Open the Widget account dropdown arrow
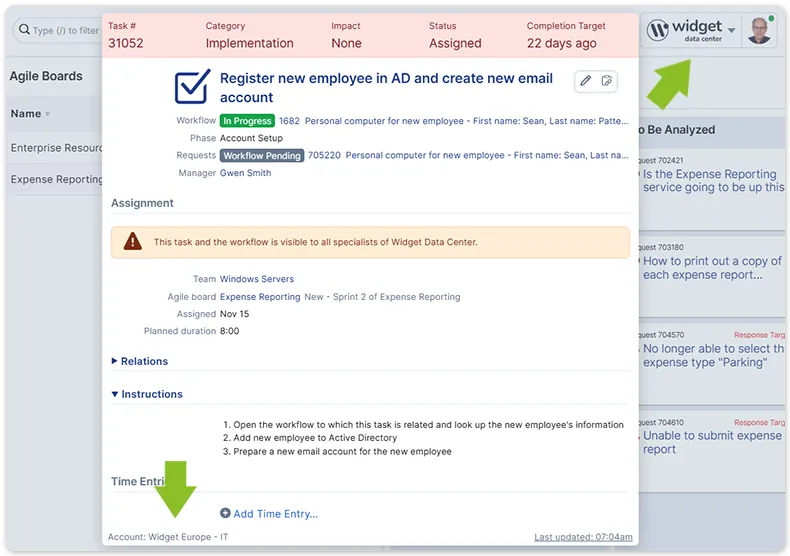Screen dimensions: 790x556 pos(732,30)
